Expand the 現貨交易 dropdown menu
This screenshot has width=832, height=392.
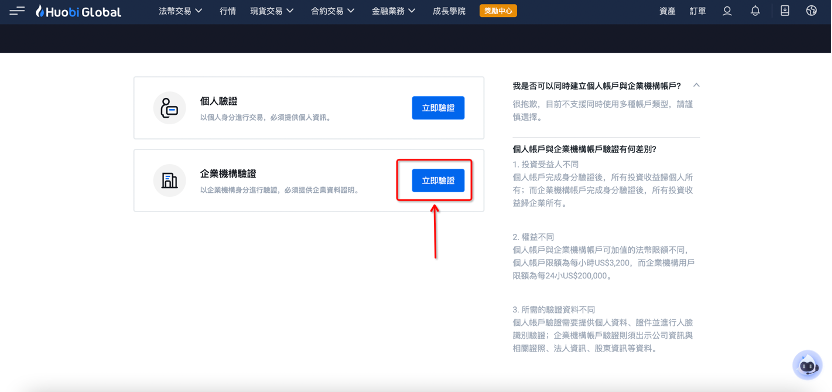272,11
